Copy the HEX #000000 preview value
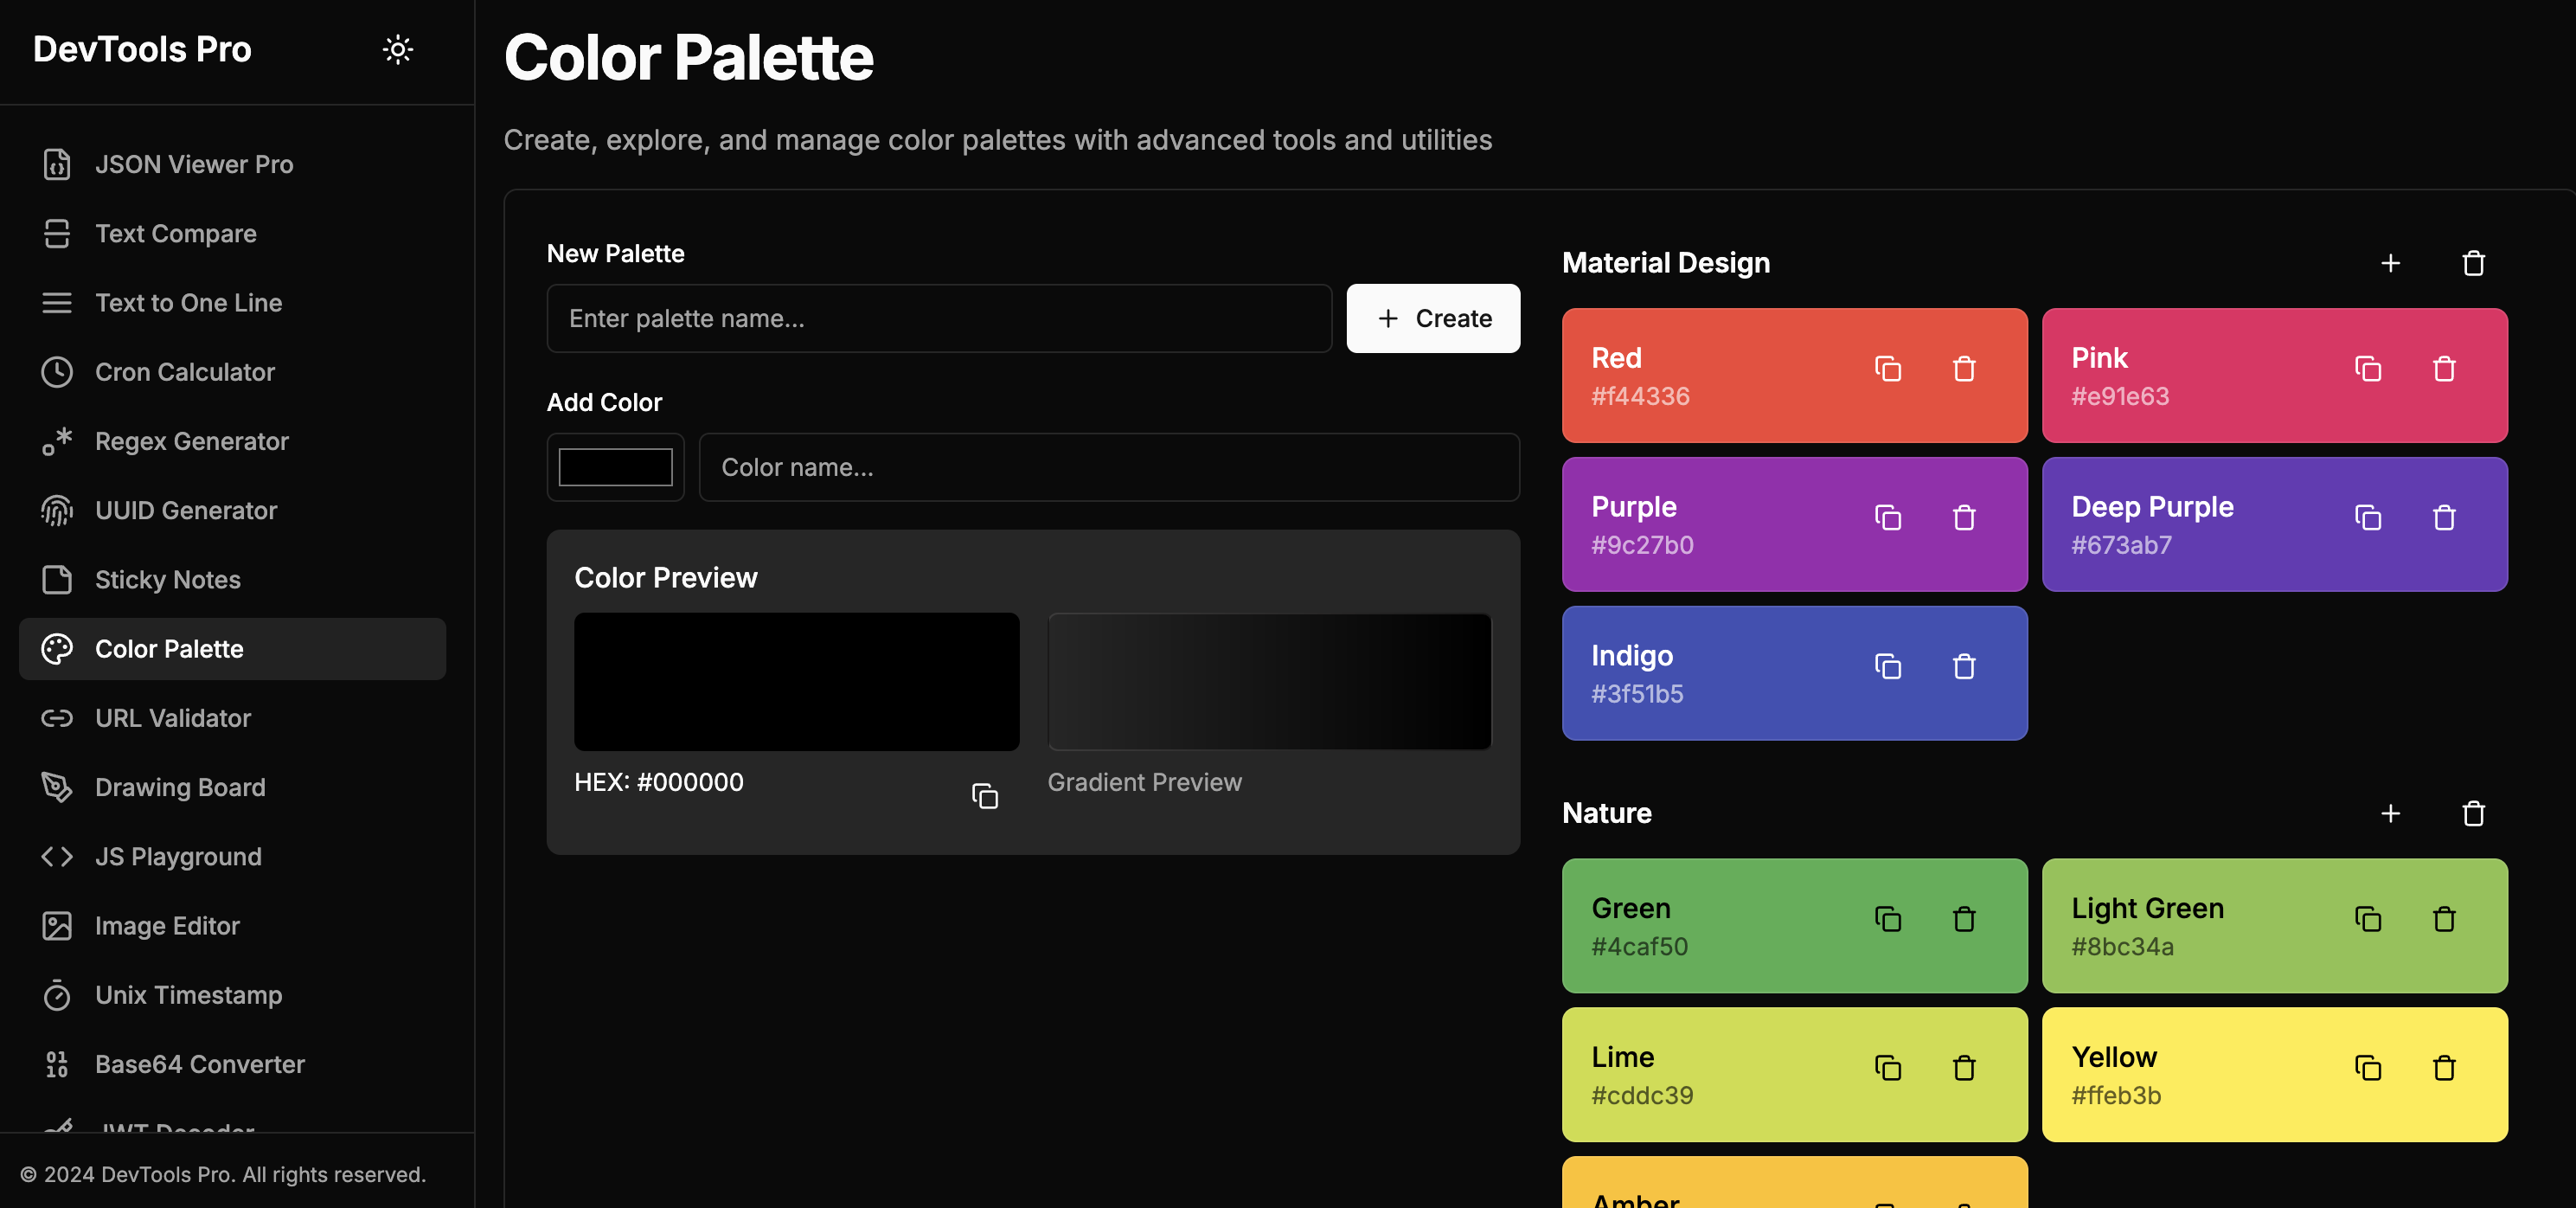 (984, 796)
